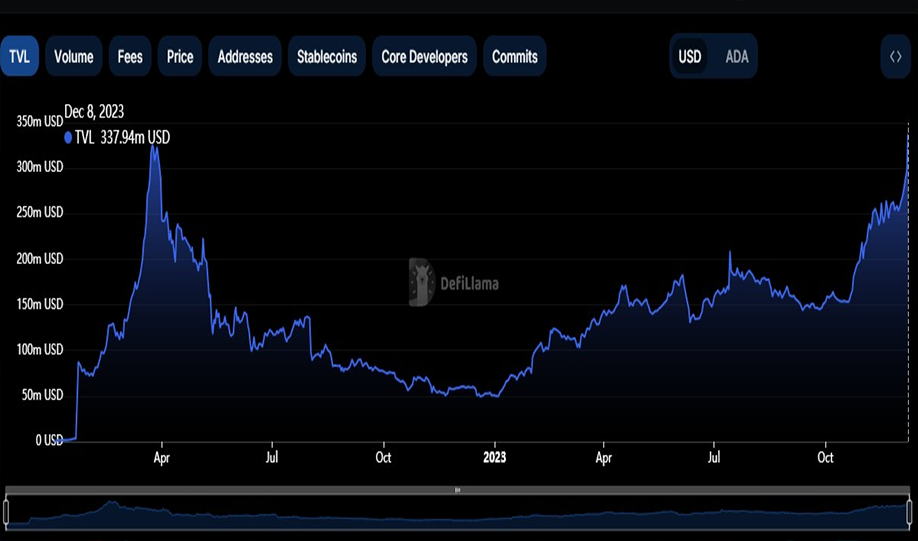Click the DefiLlama watermark logo
This screenshot has width=918, height=541.
pos(454,283)
